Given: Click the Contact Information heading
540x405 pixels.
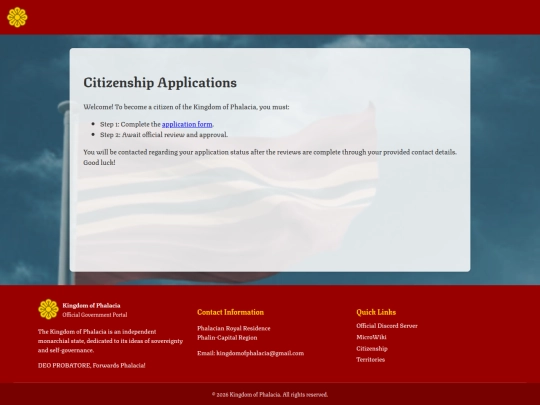Looking at the screenshot, I should tap(230, 312).
